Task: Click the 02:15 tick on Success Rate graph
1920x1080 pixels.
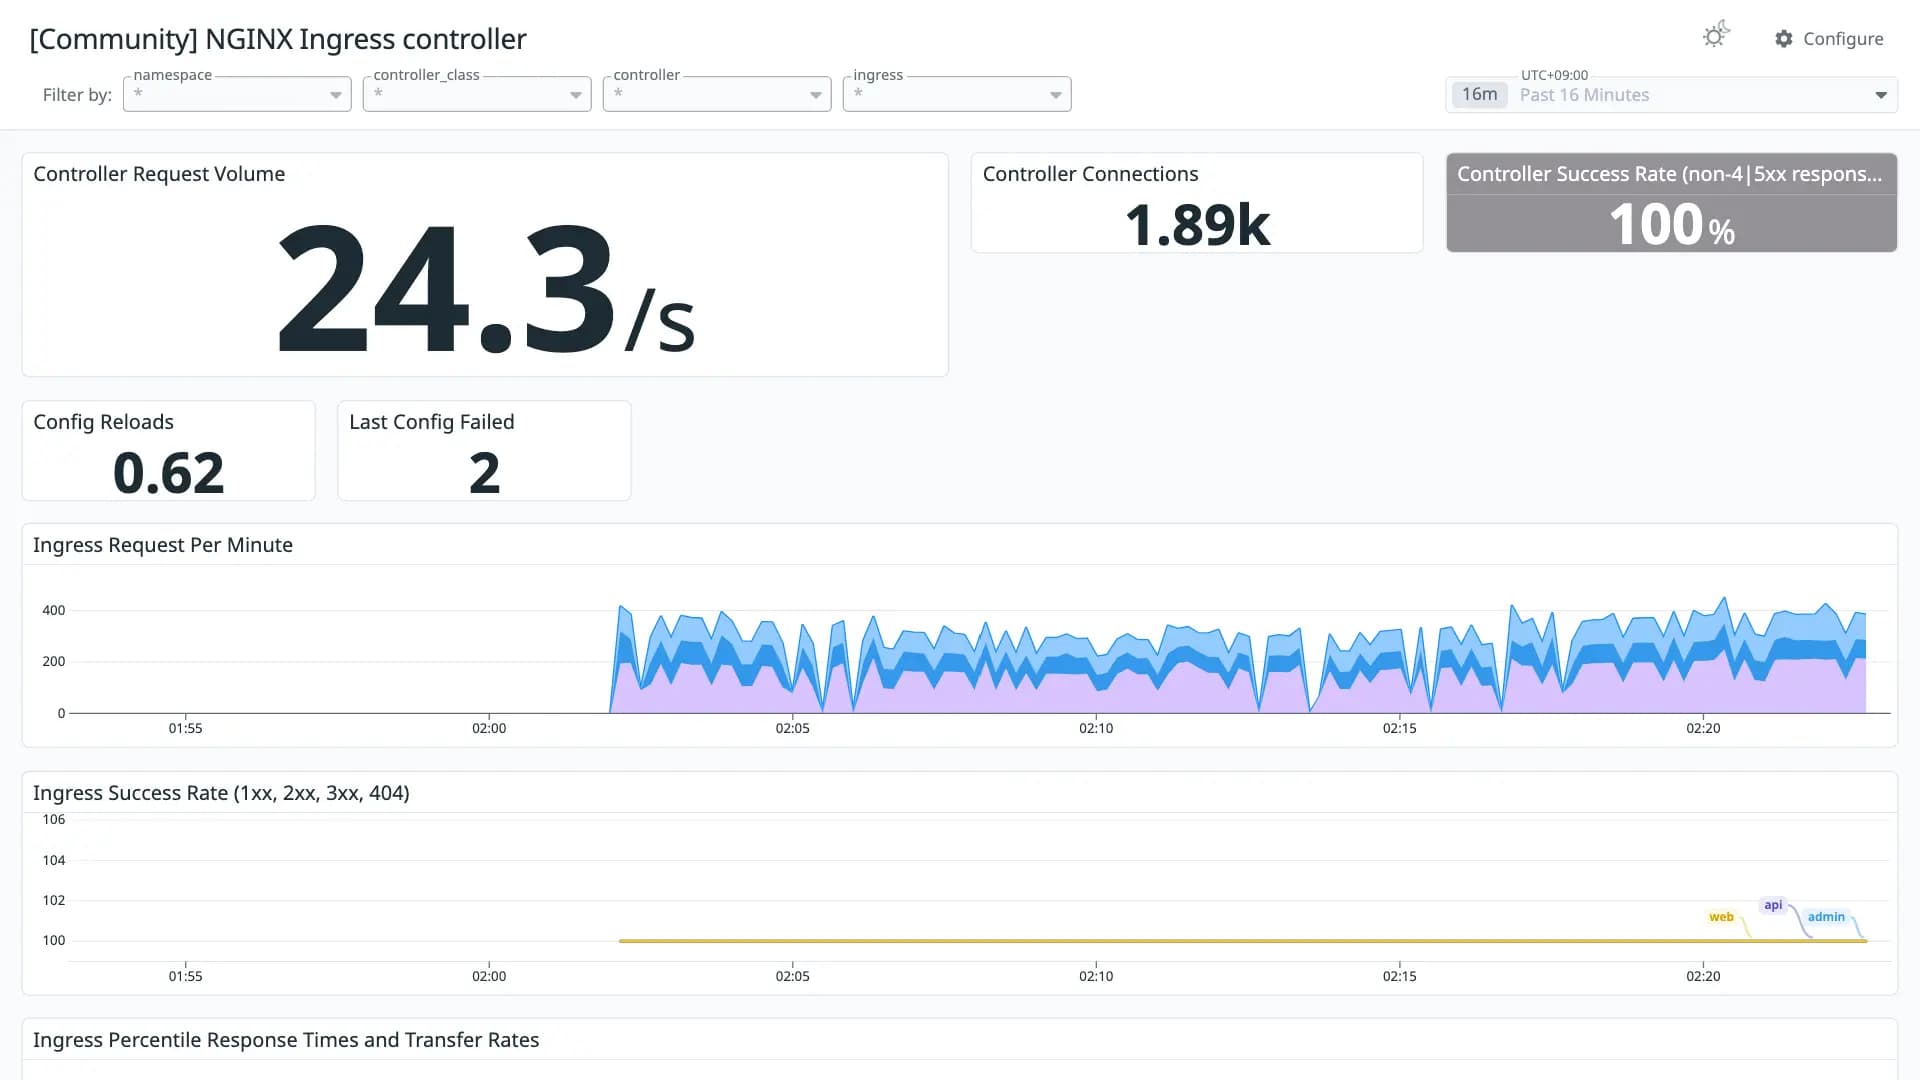Action: click(1399, 976)
